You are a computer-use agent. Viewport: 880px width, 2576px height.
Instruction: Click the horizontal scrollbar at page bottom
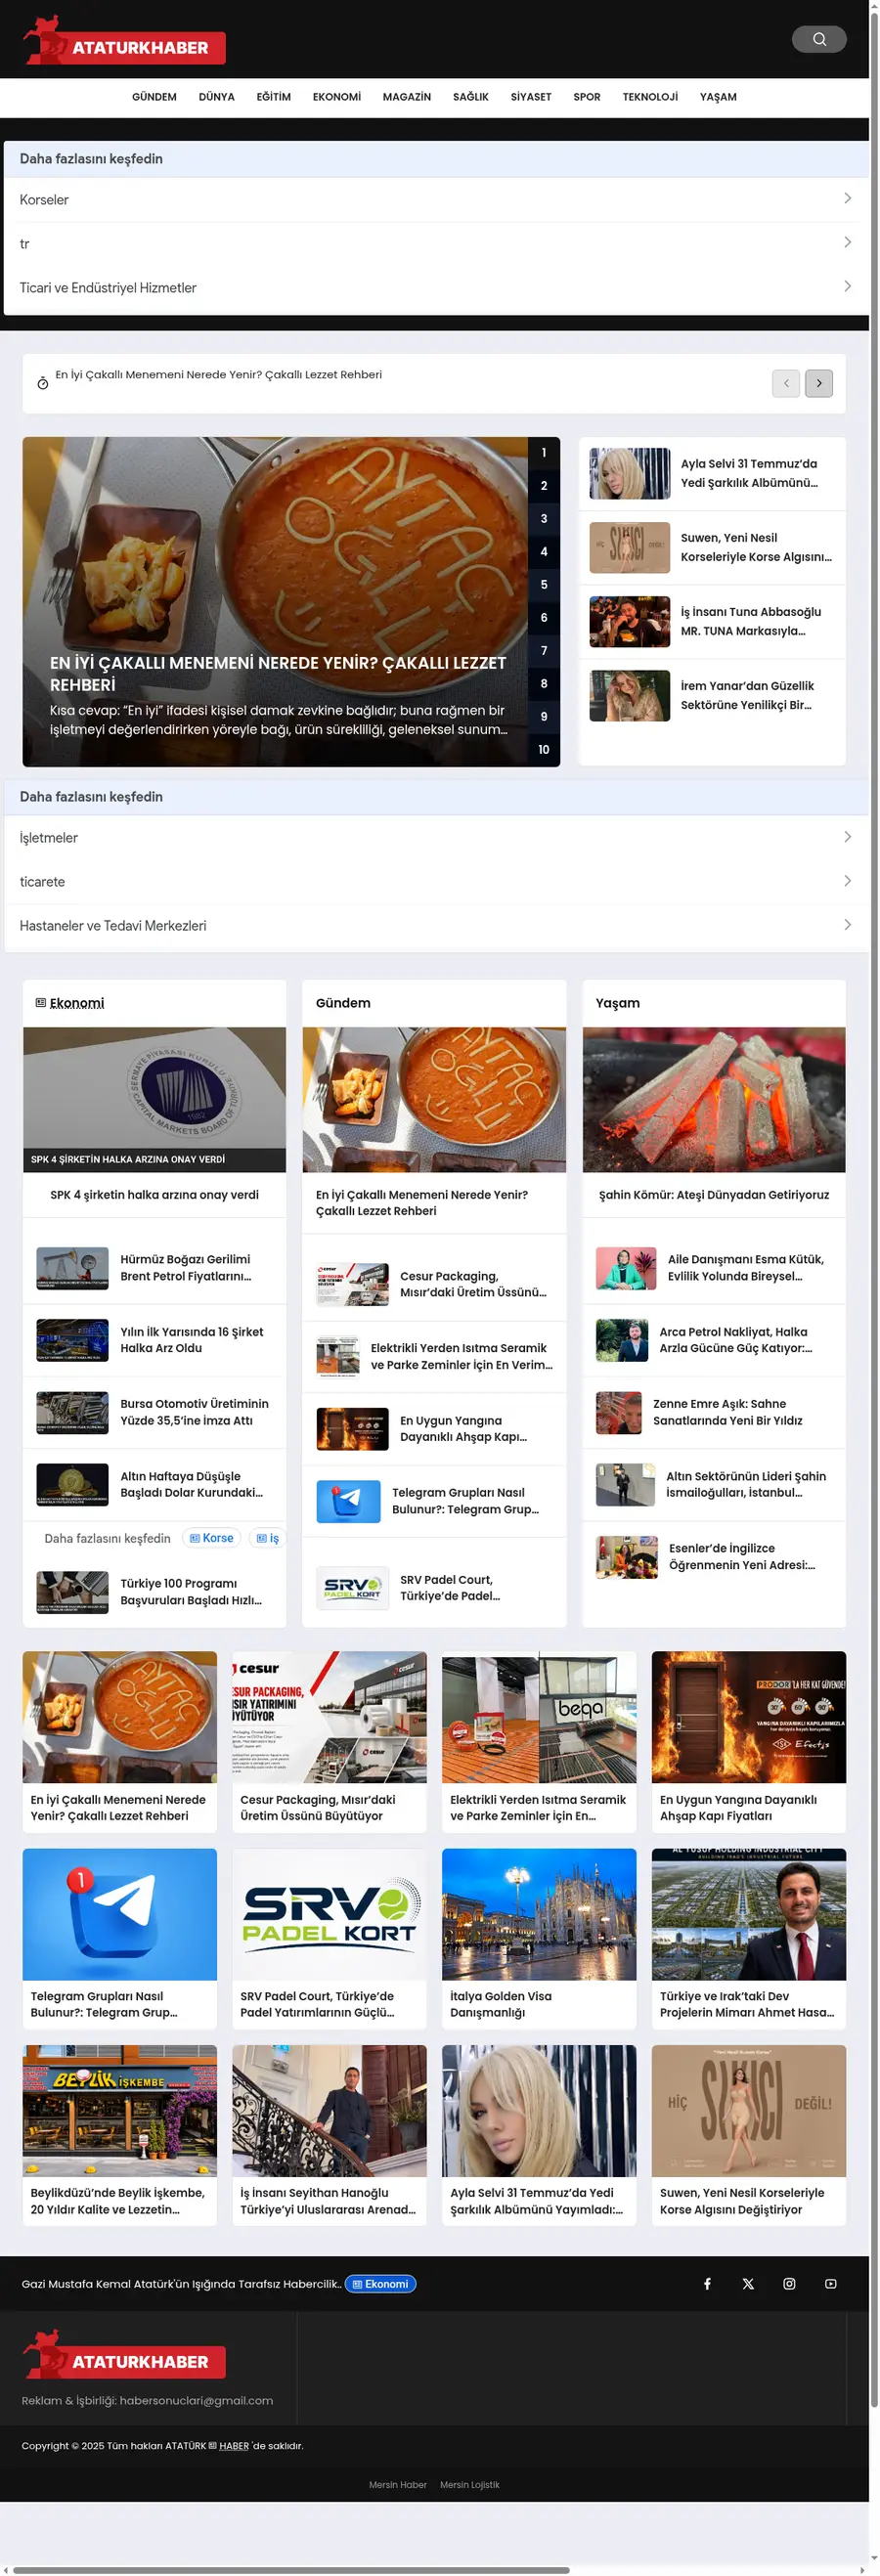[292, 2570]
